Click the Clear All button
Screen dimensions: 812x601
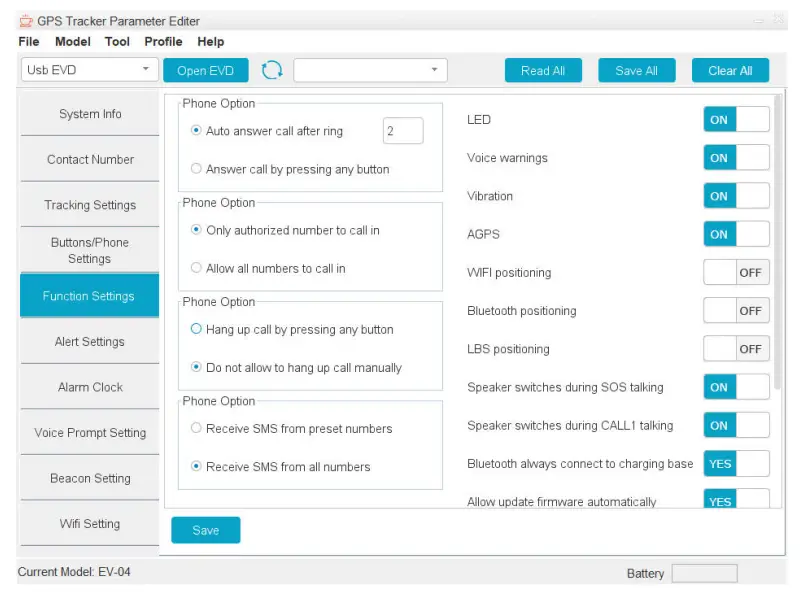pyautogui.click(x=730, y=70)
